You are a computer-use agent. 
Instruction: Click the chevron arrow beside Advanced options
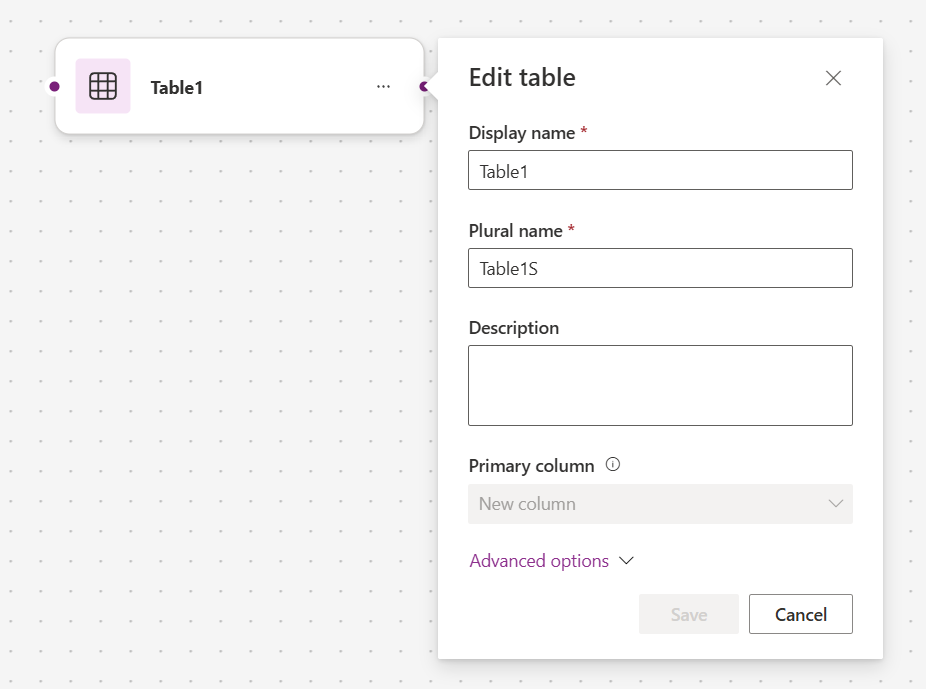[627, 561]
